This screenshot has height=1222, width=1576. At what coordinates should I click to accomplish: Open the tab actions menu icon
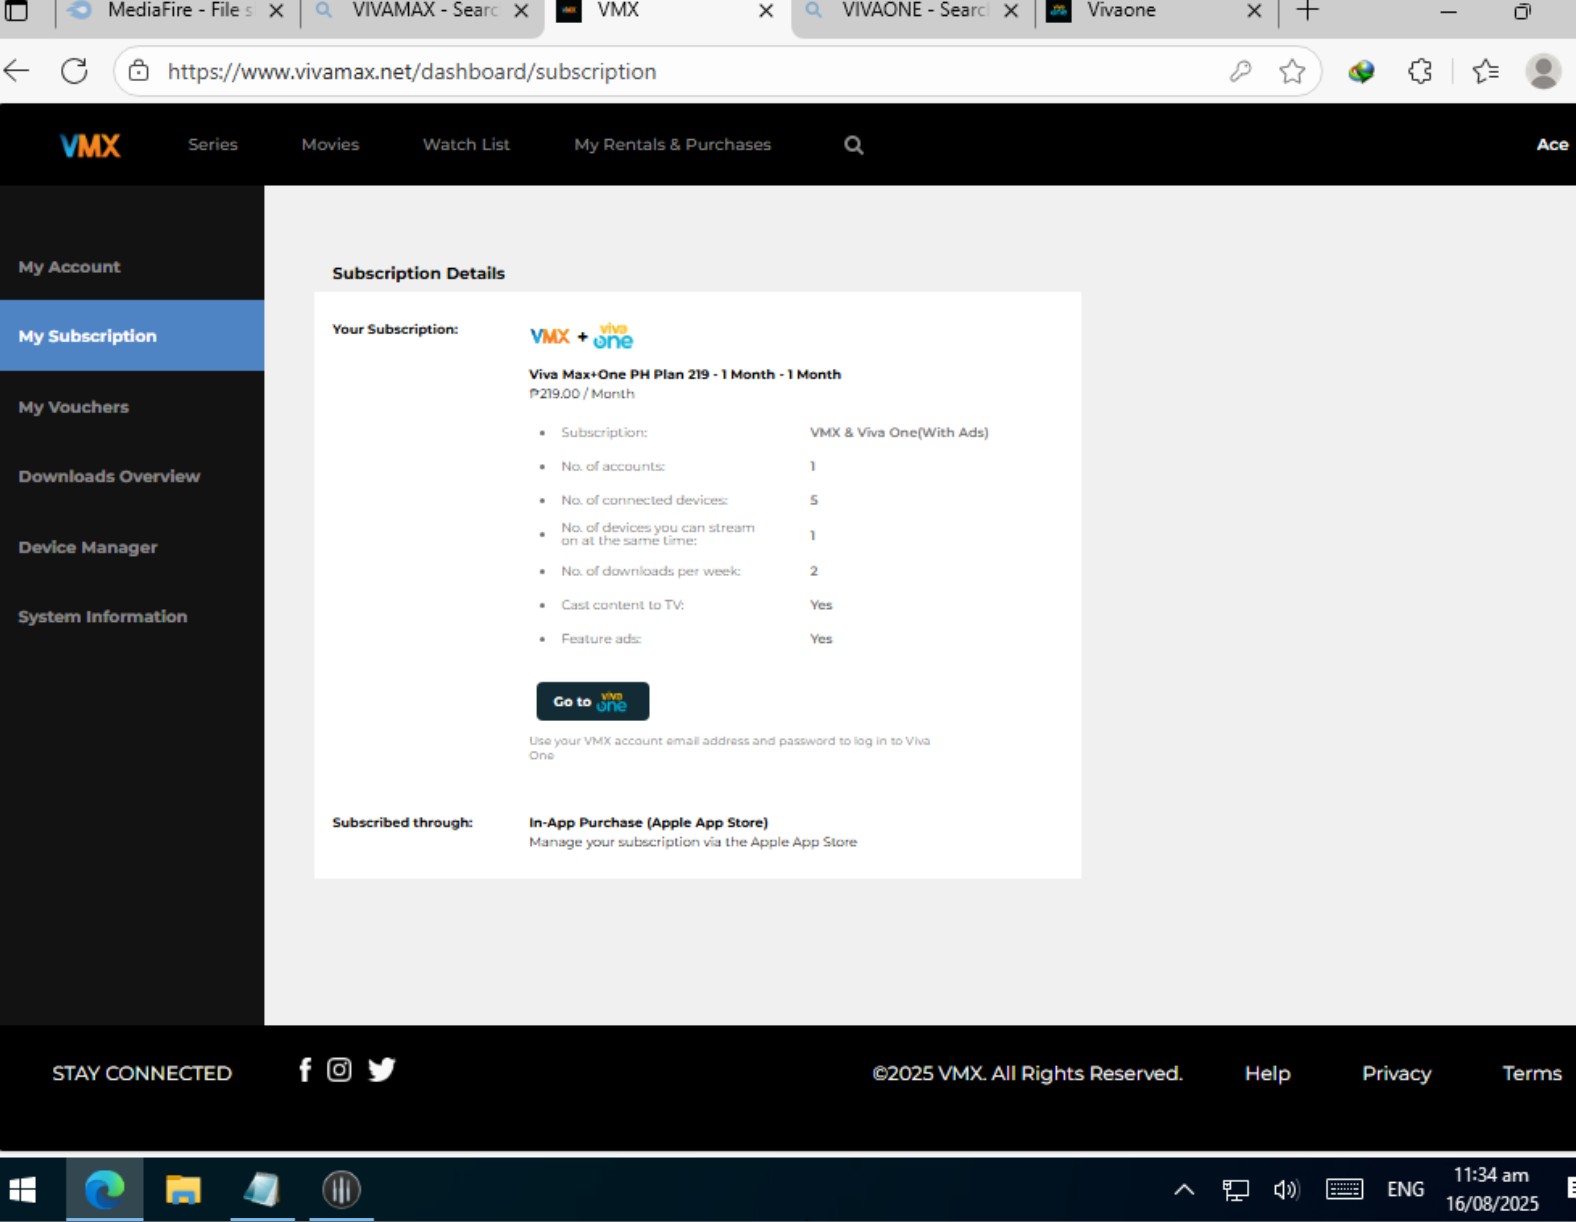(x=17, y=11)
